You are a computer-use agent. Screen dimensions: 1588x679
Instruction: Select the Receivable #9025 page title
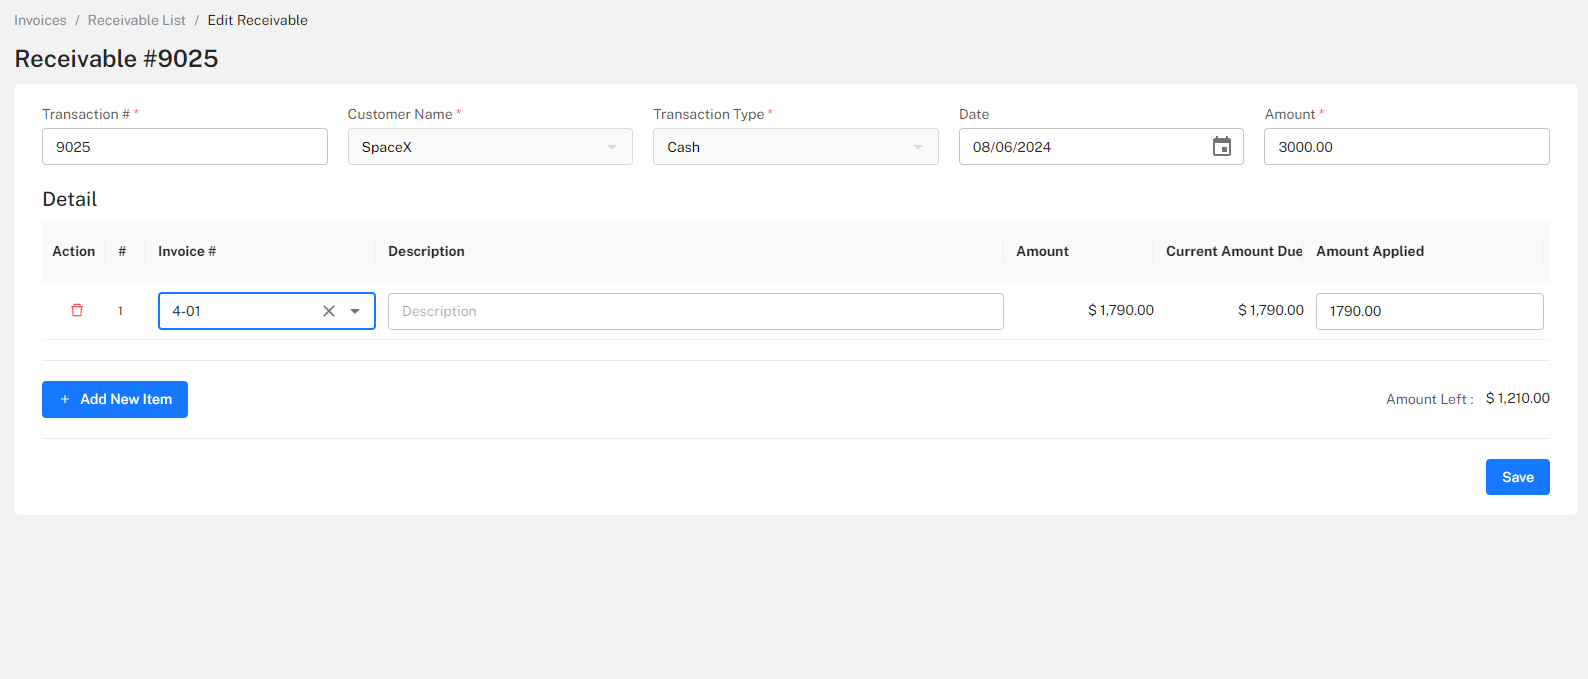pyautogui.click(x=116, y=59)
